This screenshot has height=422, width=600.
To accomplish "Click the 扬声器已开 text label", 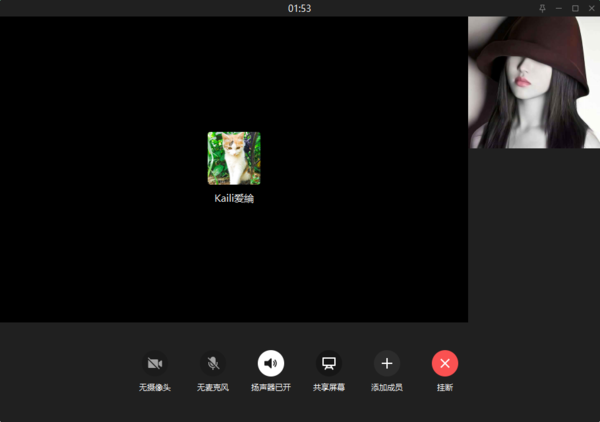I will pyautogui.click(x=271, y=387).
